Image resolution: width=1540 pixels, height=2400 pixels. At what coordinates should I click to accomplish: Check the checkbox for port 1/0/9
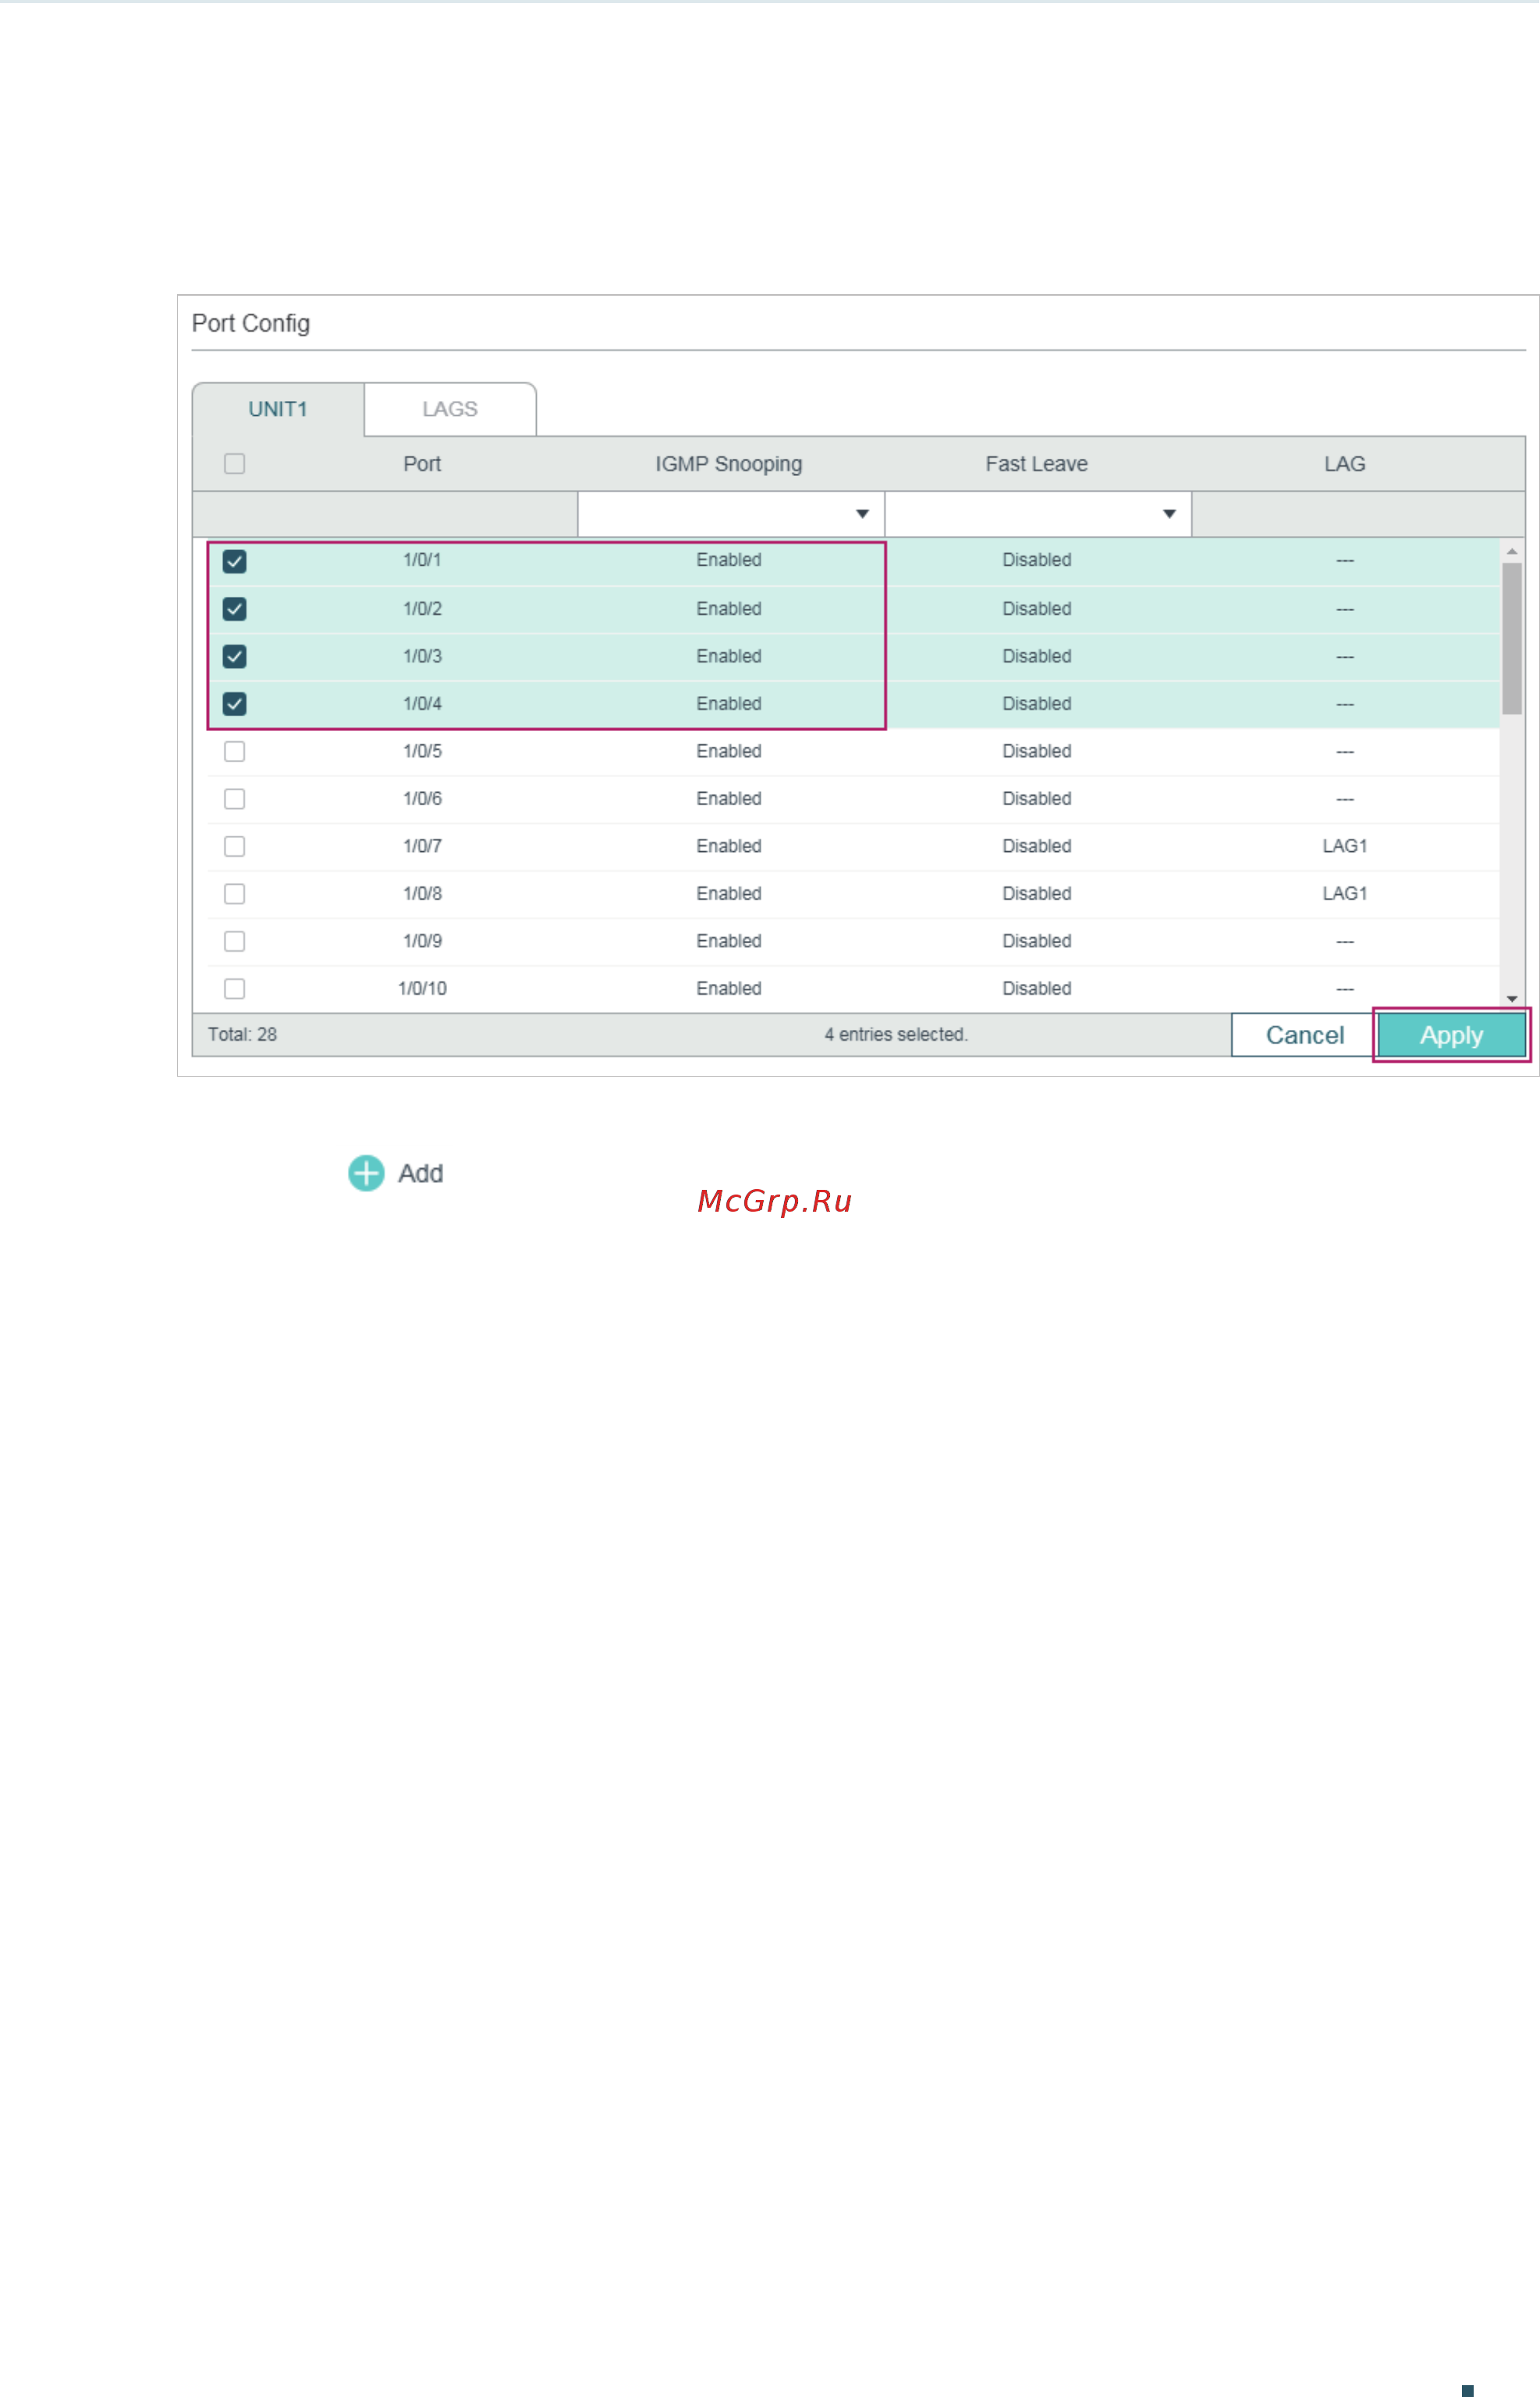pyautogui.click(x=235, y=941)
